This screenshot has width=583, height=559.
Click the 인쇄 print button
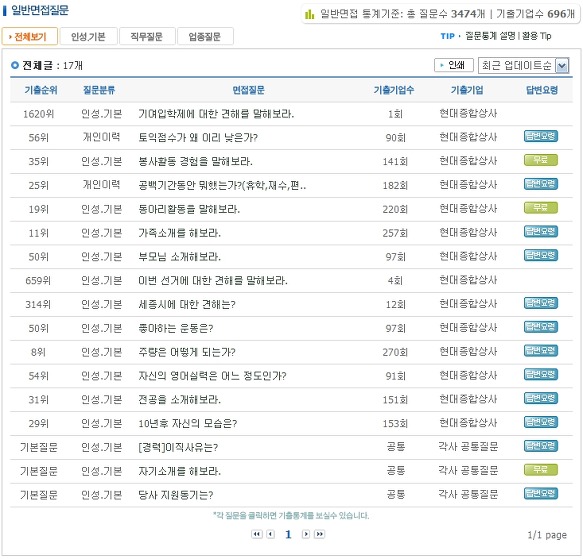pyautogui.click(x=454, y=65)
